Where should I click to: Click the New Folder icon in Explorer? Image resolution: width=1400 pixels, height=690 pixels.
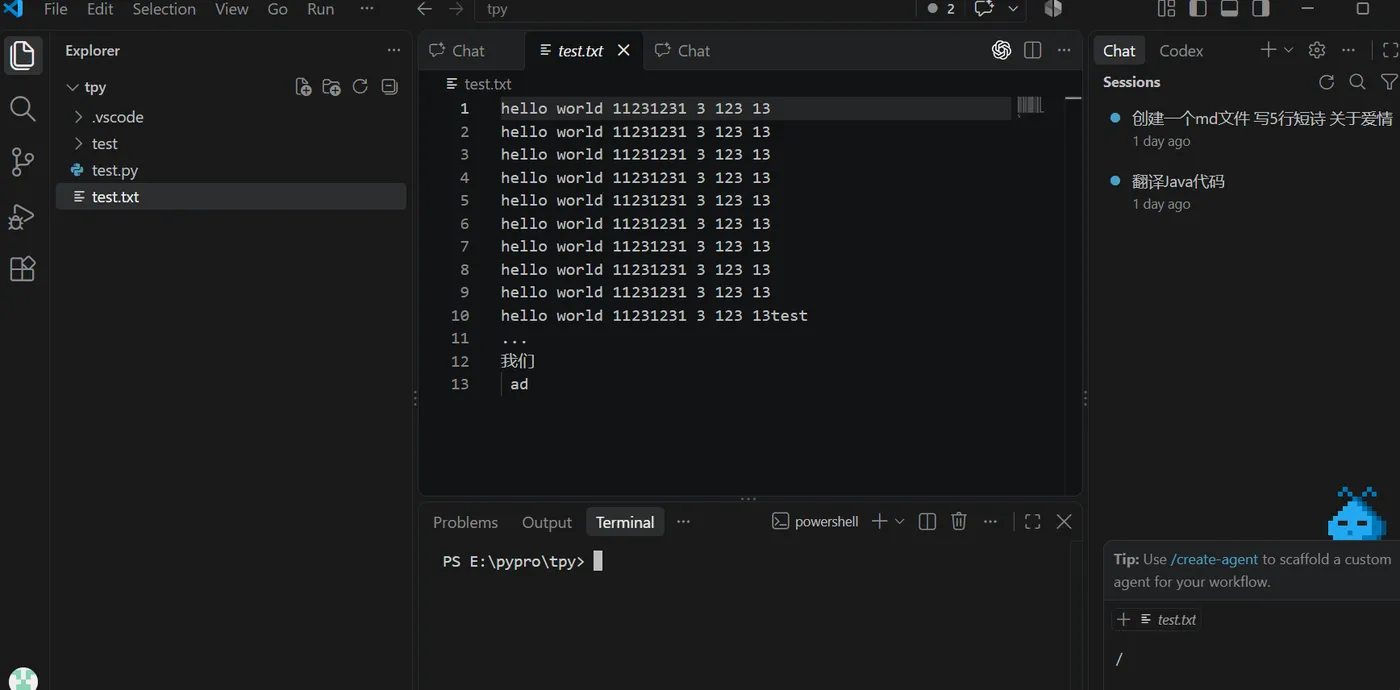pos(332,87)
